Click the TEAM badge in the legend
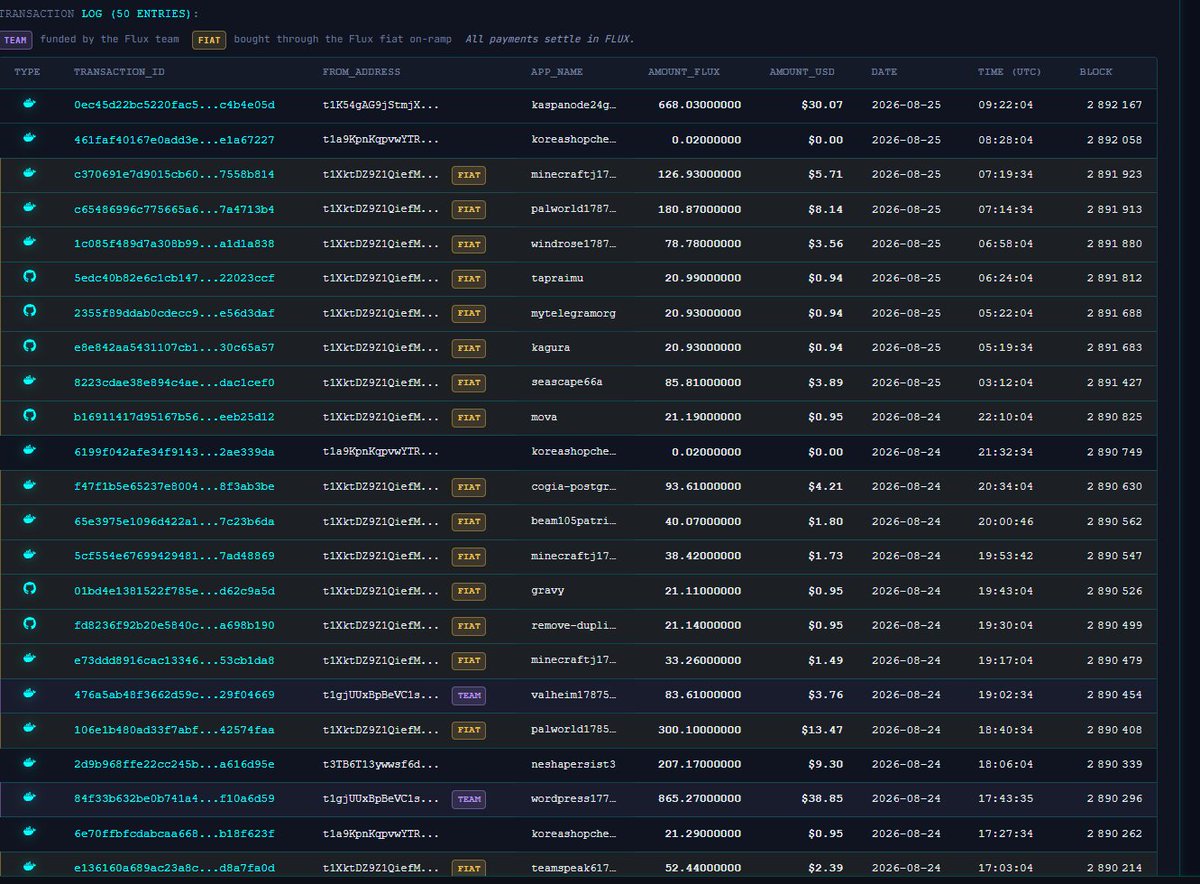Screen dimensions: 1200x884 16,40
